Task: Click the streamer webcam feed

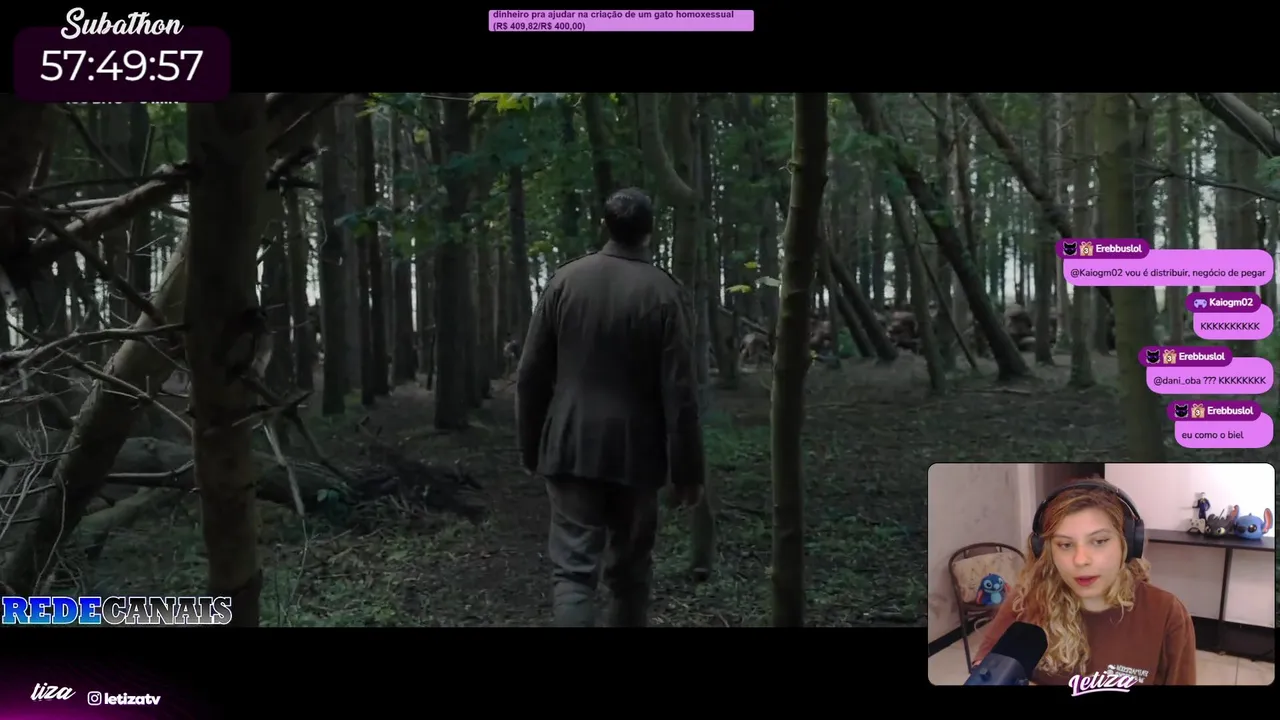Action: coord(1101,574)
